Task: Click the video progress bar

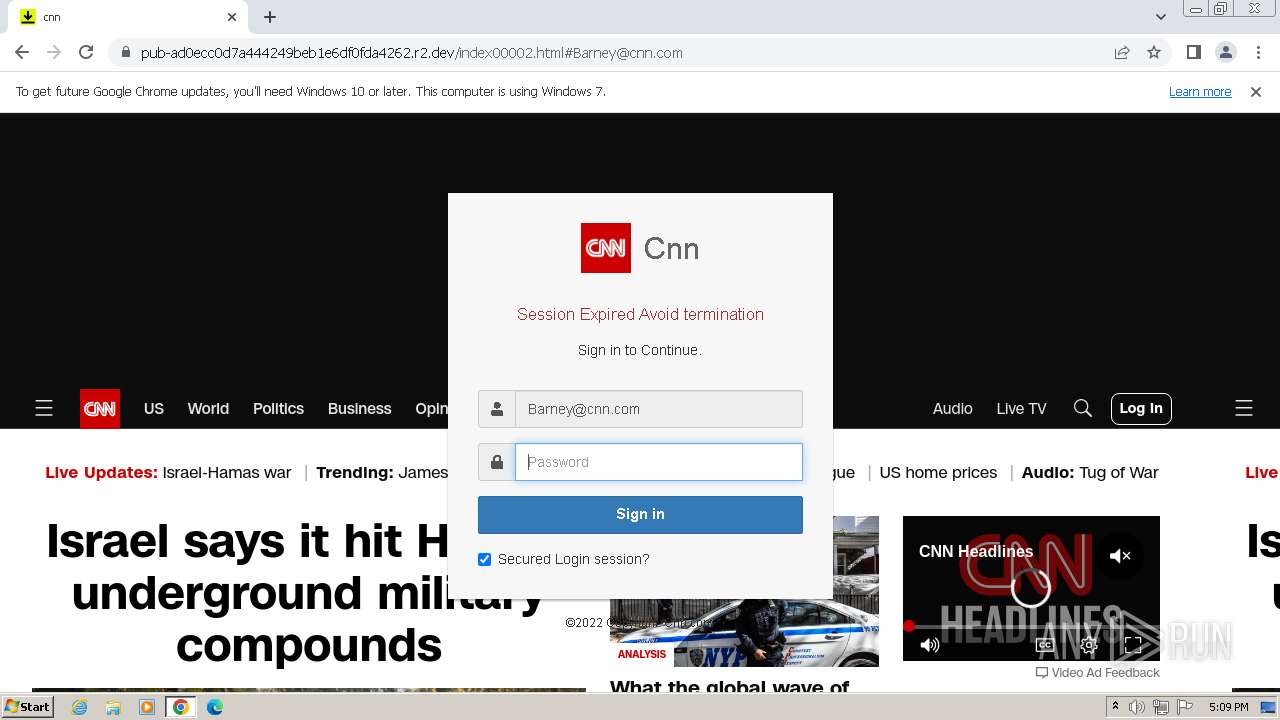Action: coord(1031,627)
